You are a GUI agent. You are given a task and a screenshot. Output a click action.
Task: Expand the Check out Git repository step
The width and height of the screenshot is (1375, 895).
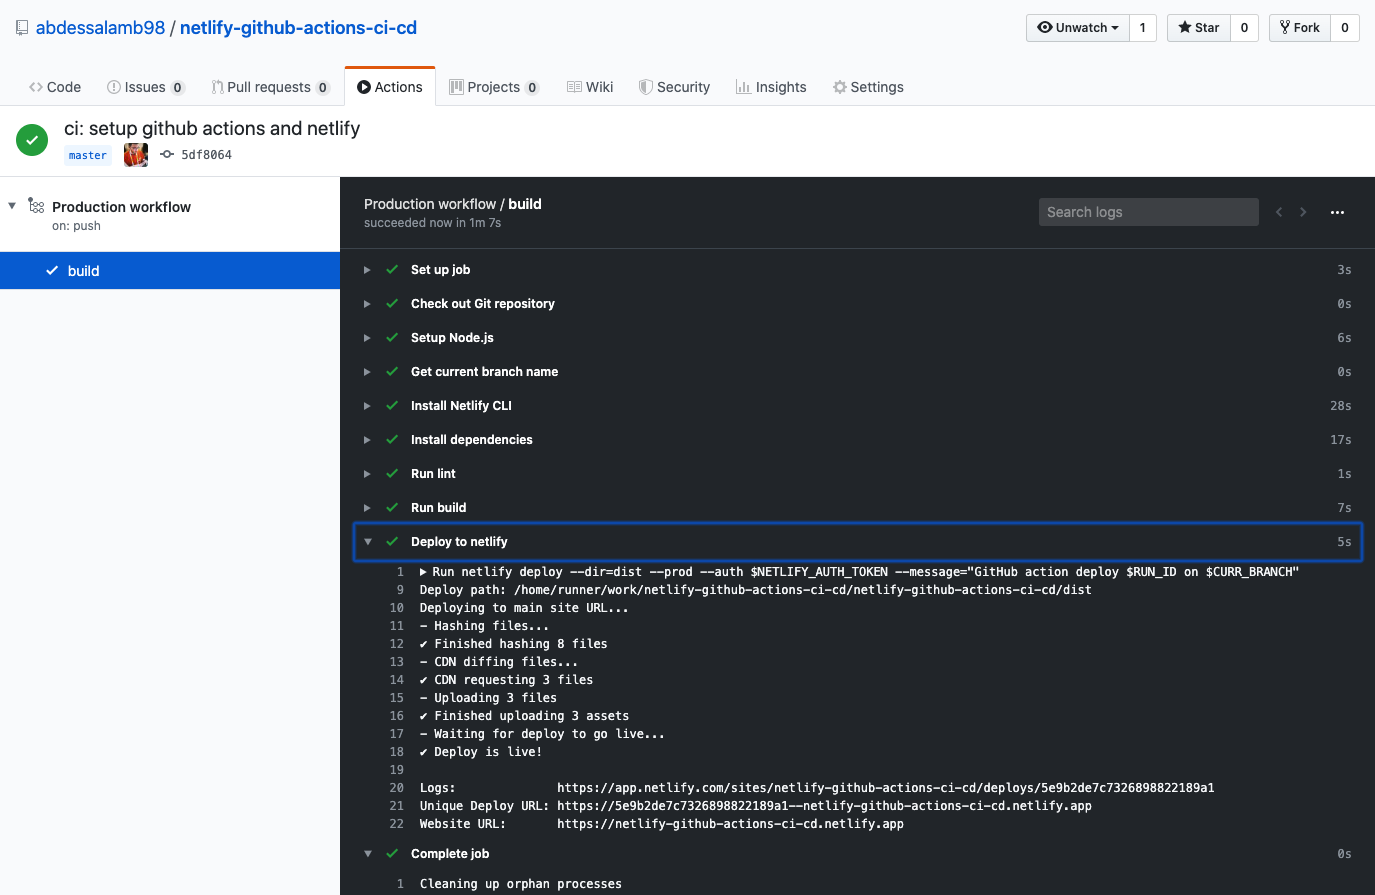[x=367, y=304]
